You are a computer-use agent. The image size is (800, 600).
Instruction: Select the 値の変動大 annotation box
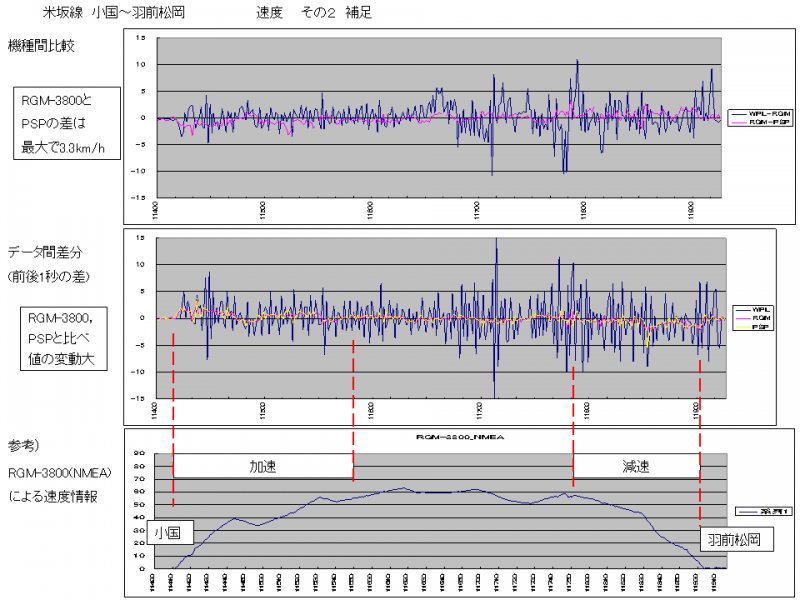62,338
